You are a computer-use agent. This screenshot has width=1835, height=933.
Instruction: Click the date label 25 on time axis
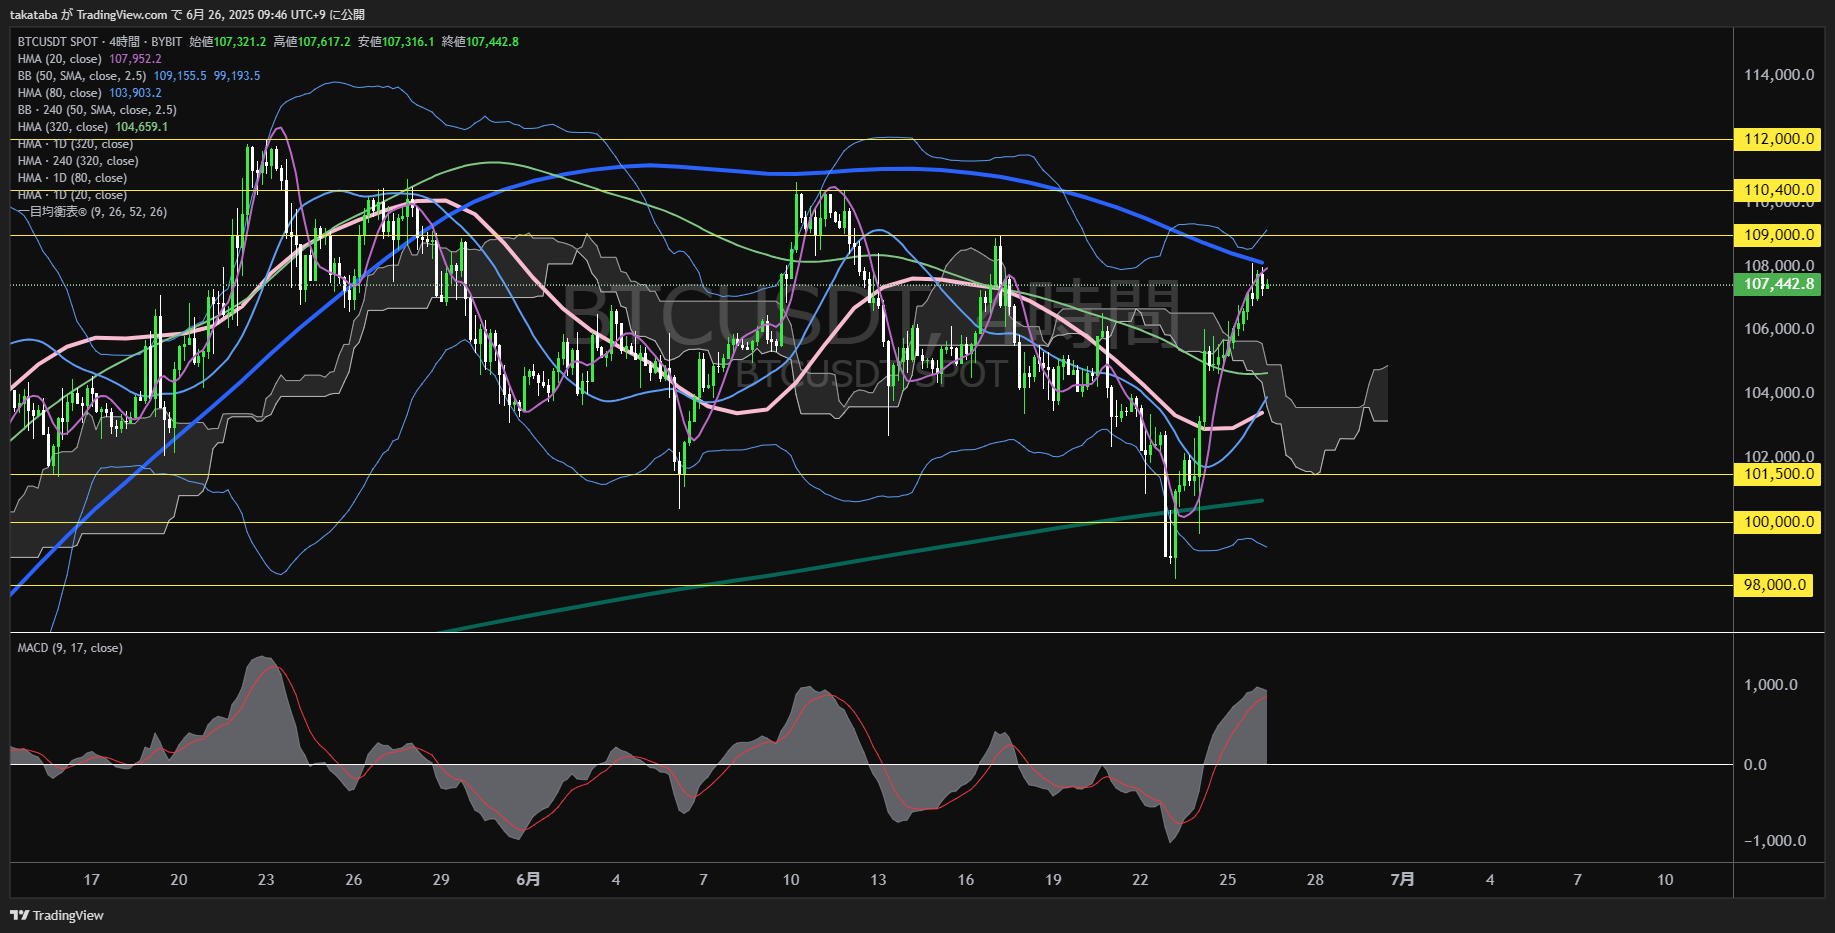point(1227,880)
